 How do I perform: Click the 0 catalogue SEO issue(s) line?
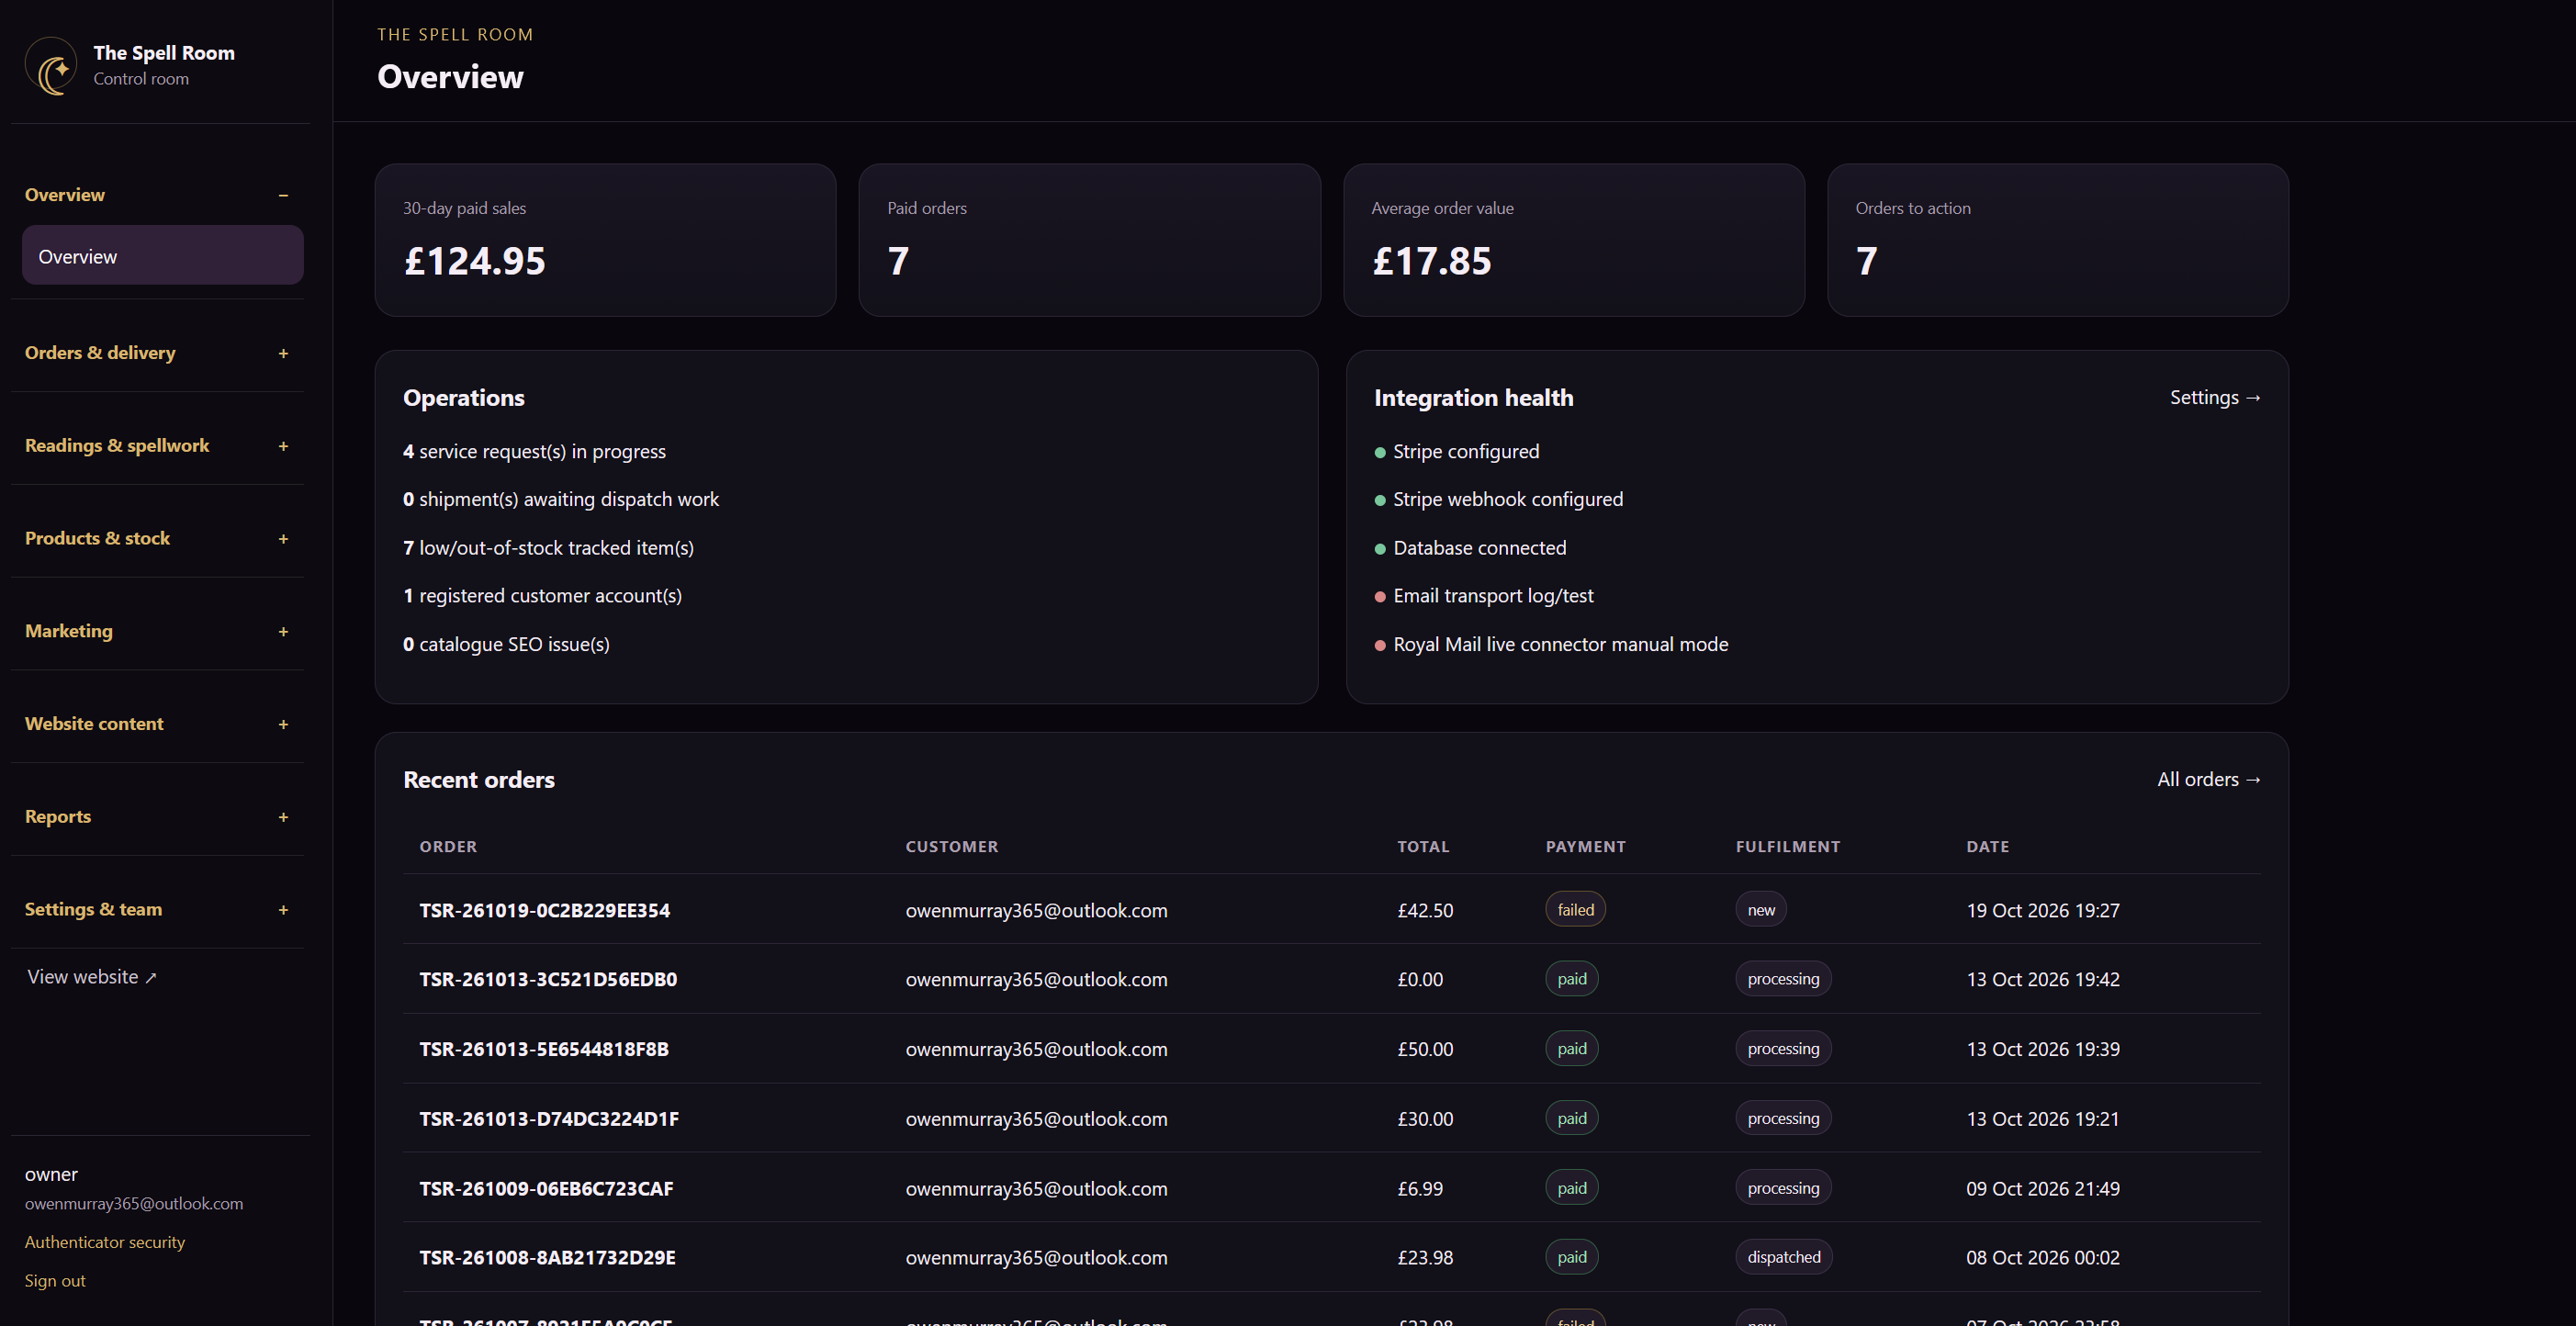click(506, 645)
